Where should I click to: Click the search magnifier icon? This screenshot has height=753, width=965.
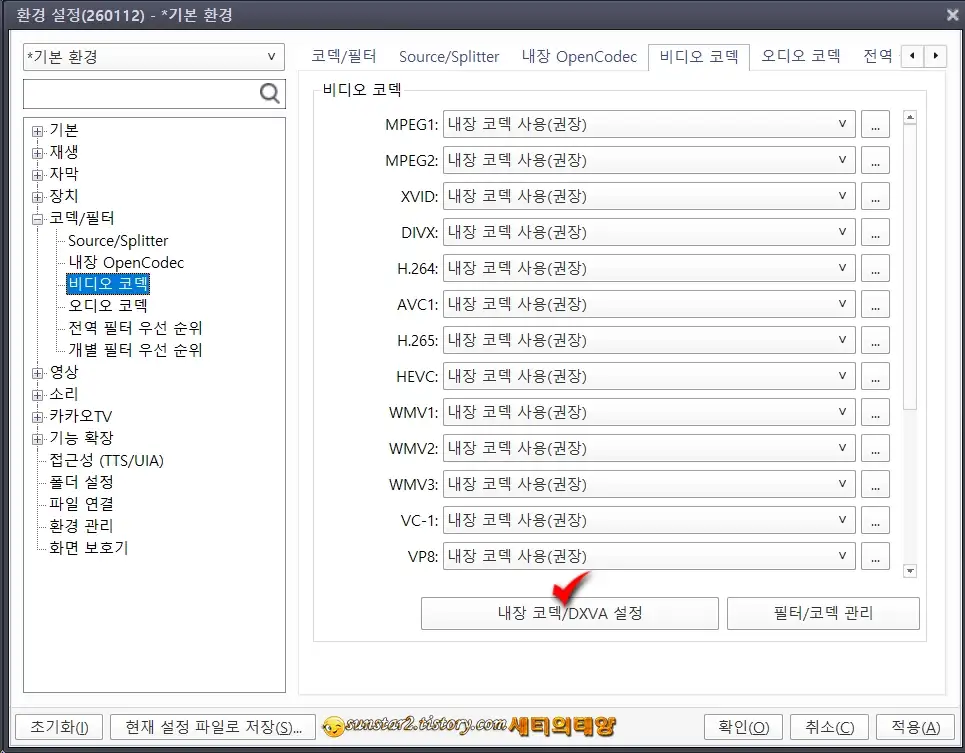click(x=268, y=92)
